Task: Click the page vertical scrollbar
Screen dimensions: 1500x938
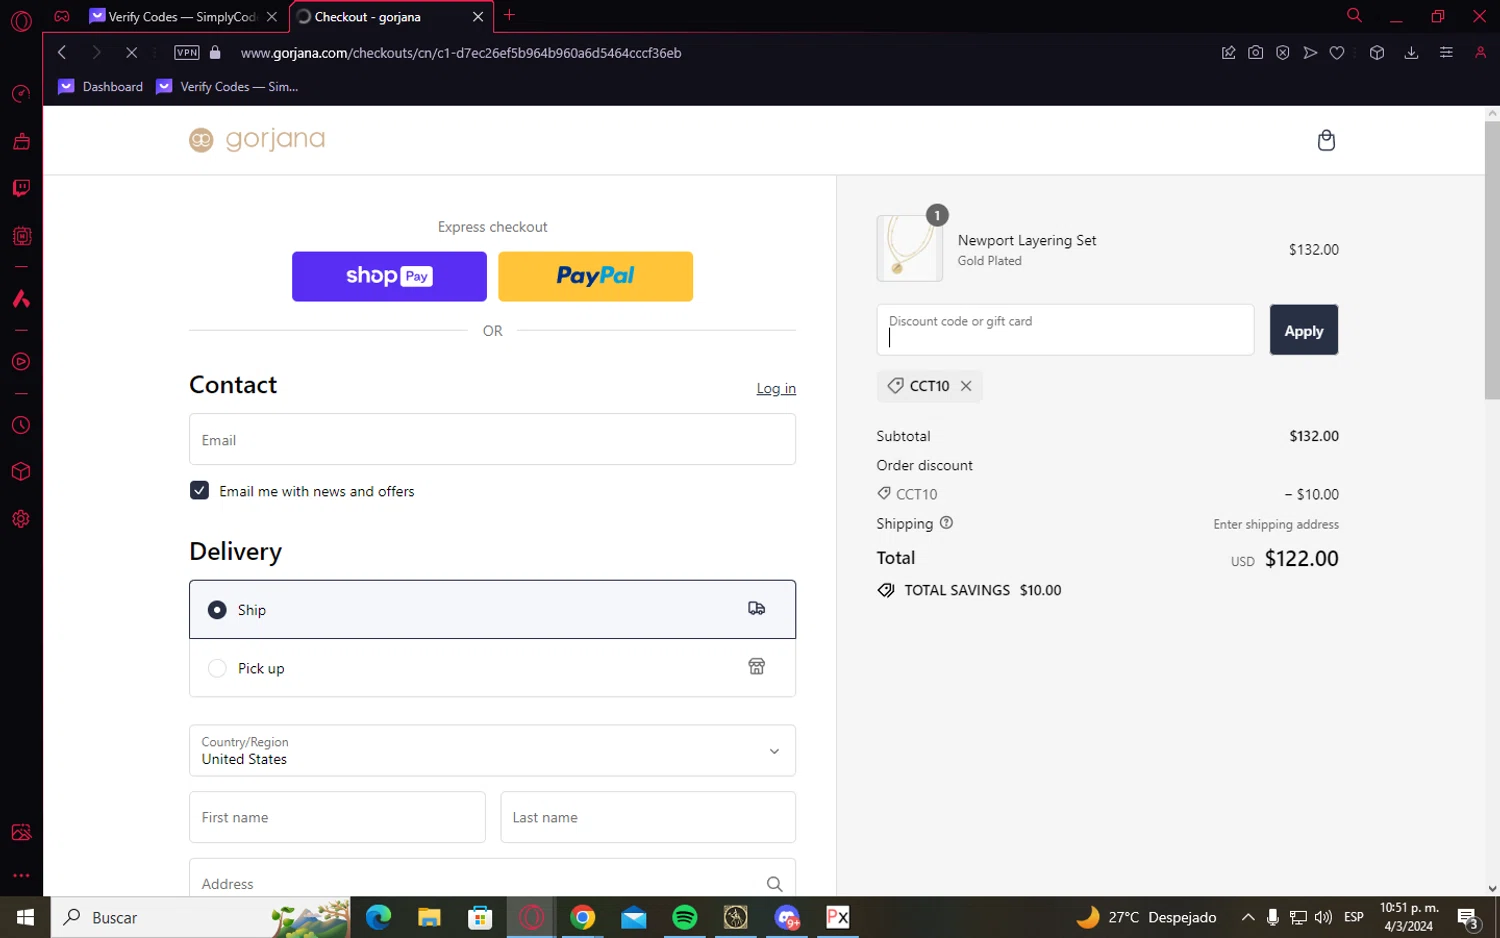Action: (1492, 260)
